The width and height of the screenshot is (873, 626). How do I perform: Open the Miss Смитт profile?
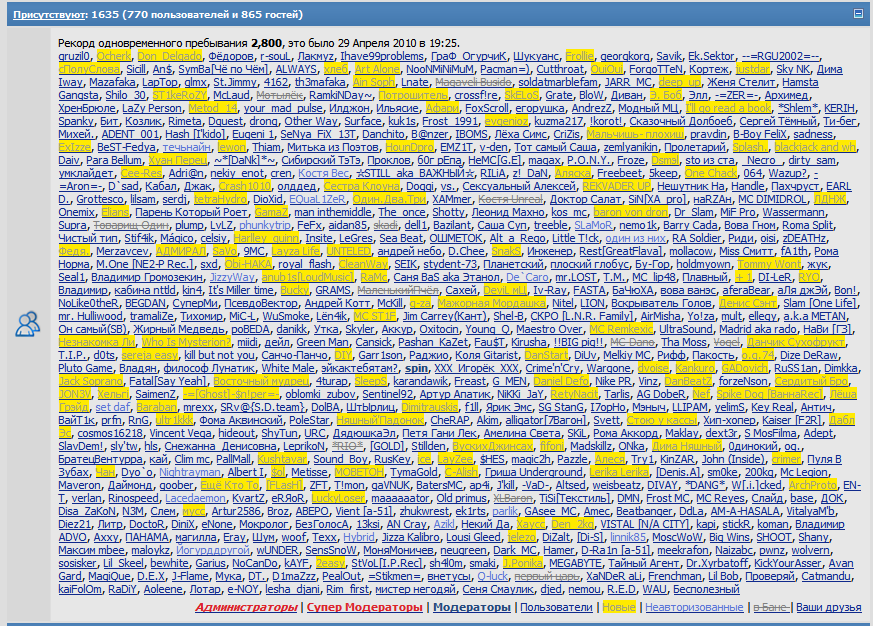pyautogui.click(x=746, y=251)
